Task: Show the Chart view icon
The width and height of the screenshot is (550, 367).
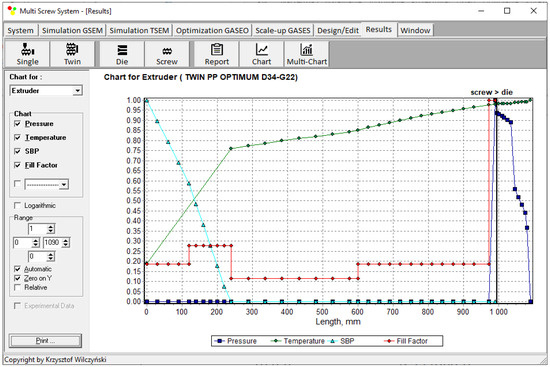Action: tap(262, 54)
